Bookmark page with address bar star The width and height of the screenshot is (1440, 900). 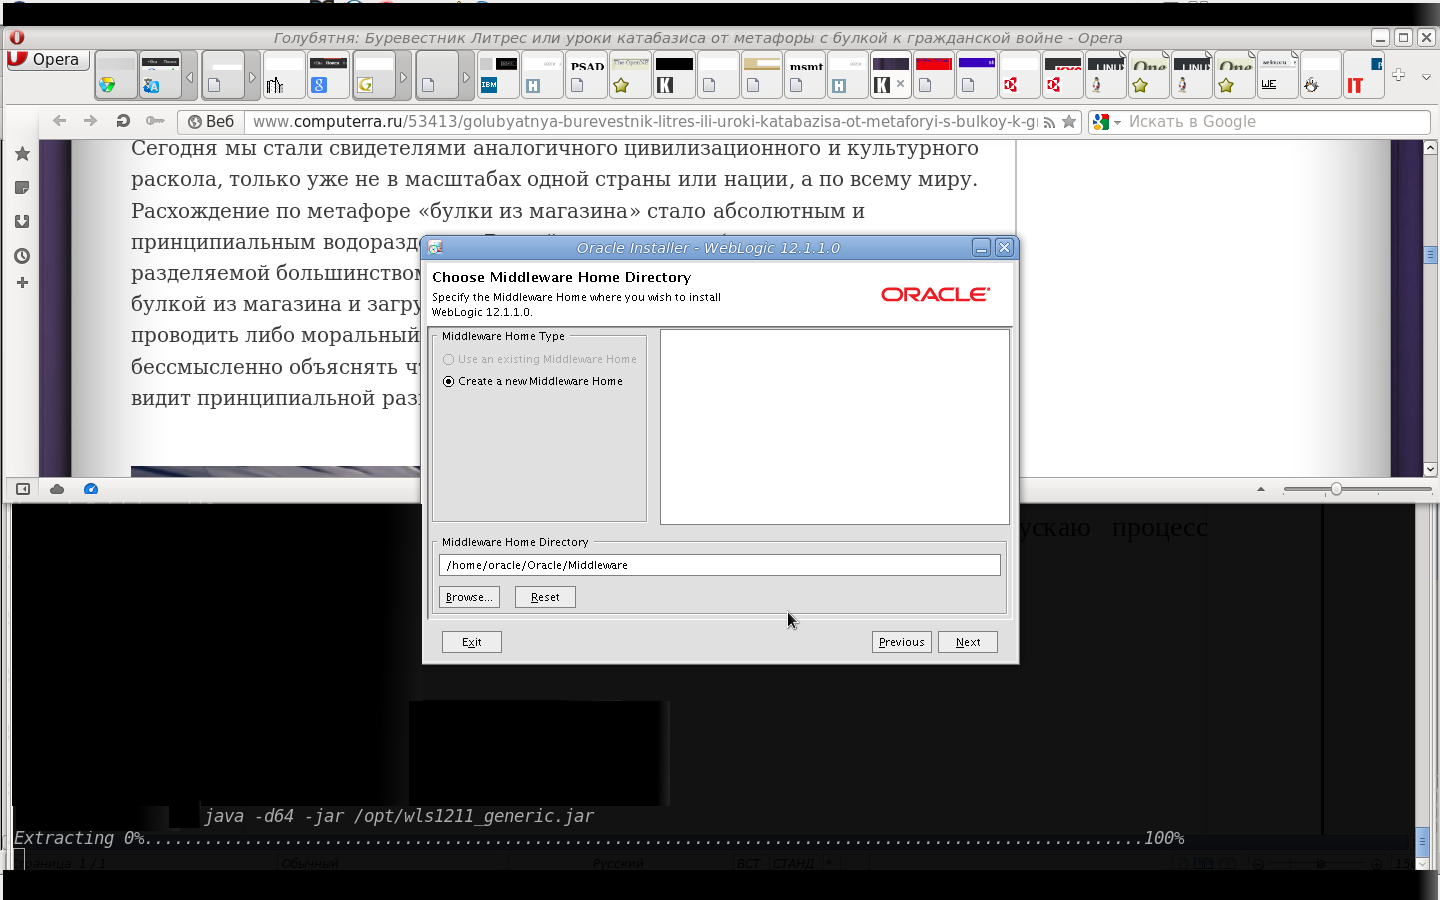click(x=1069, y=122)
